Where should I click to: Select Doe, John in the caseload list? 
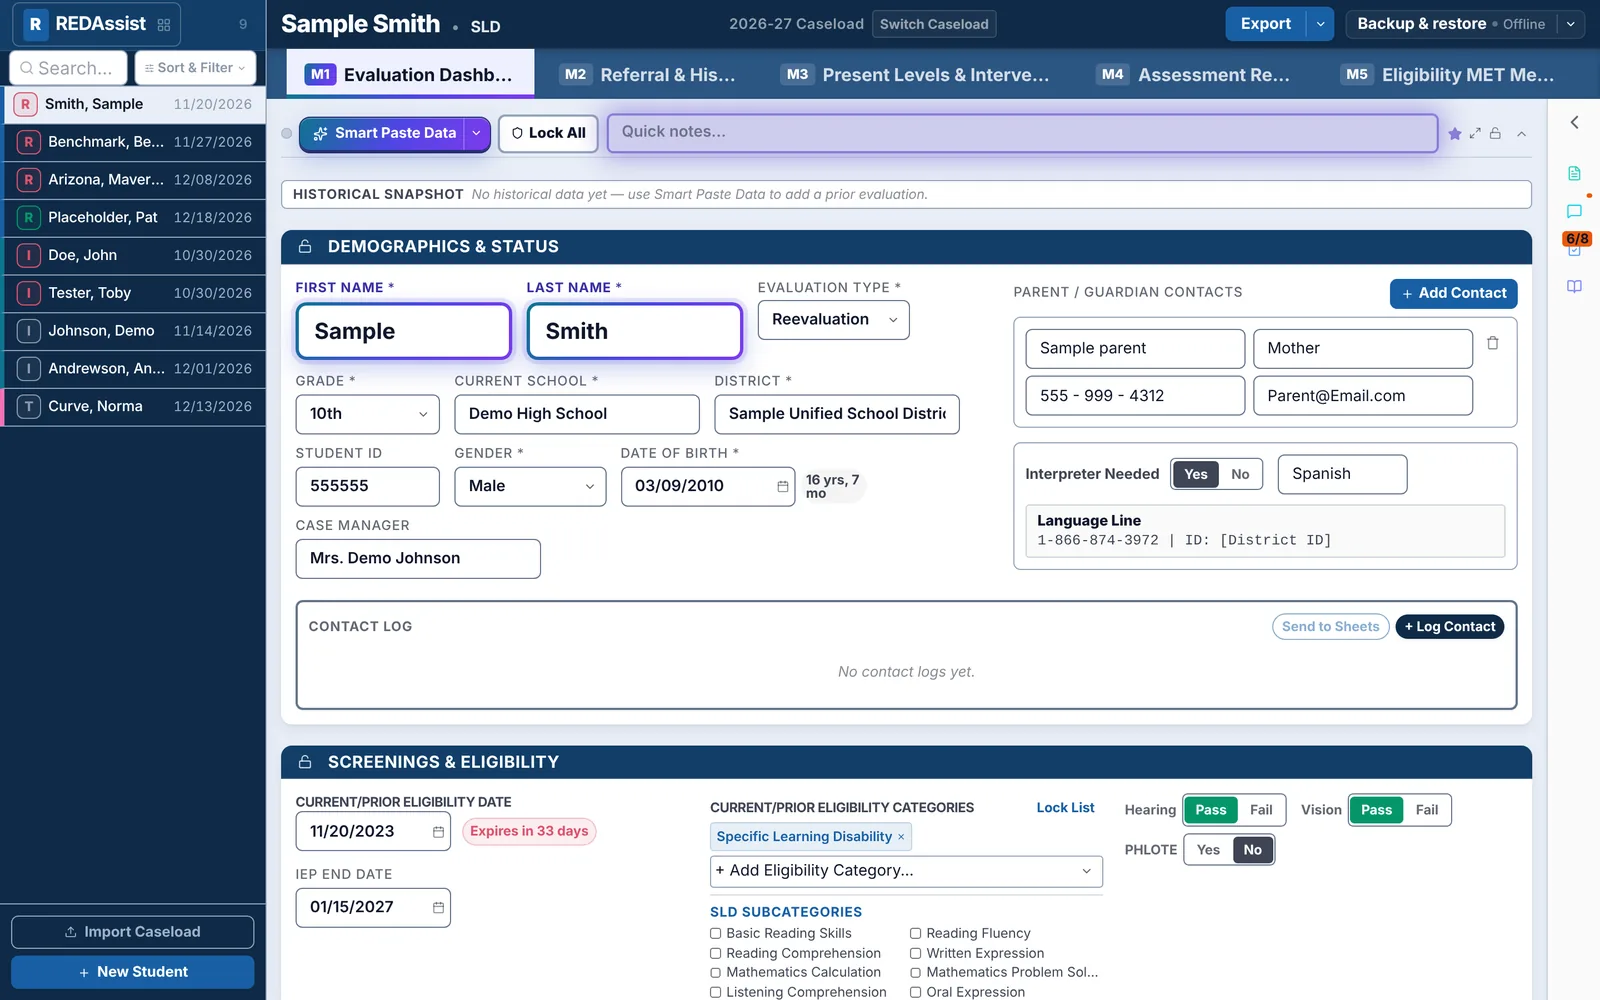tap(135, 256)
